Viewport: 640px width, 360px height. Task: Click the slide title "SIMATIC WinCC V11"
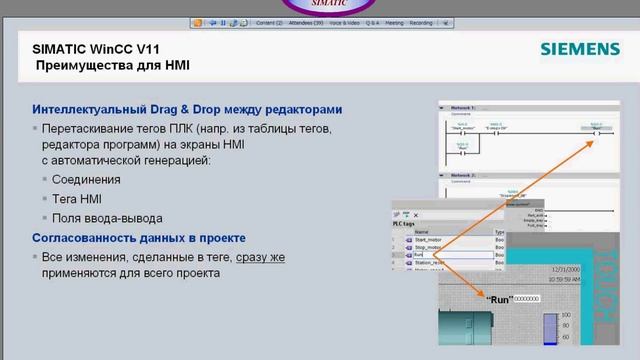96,49
